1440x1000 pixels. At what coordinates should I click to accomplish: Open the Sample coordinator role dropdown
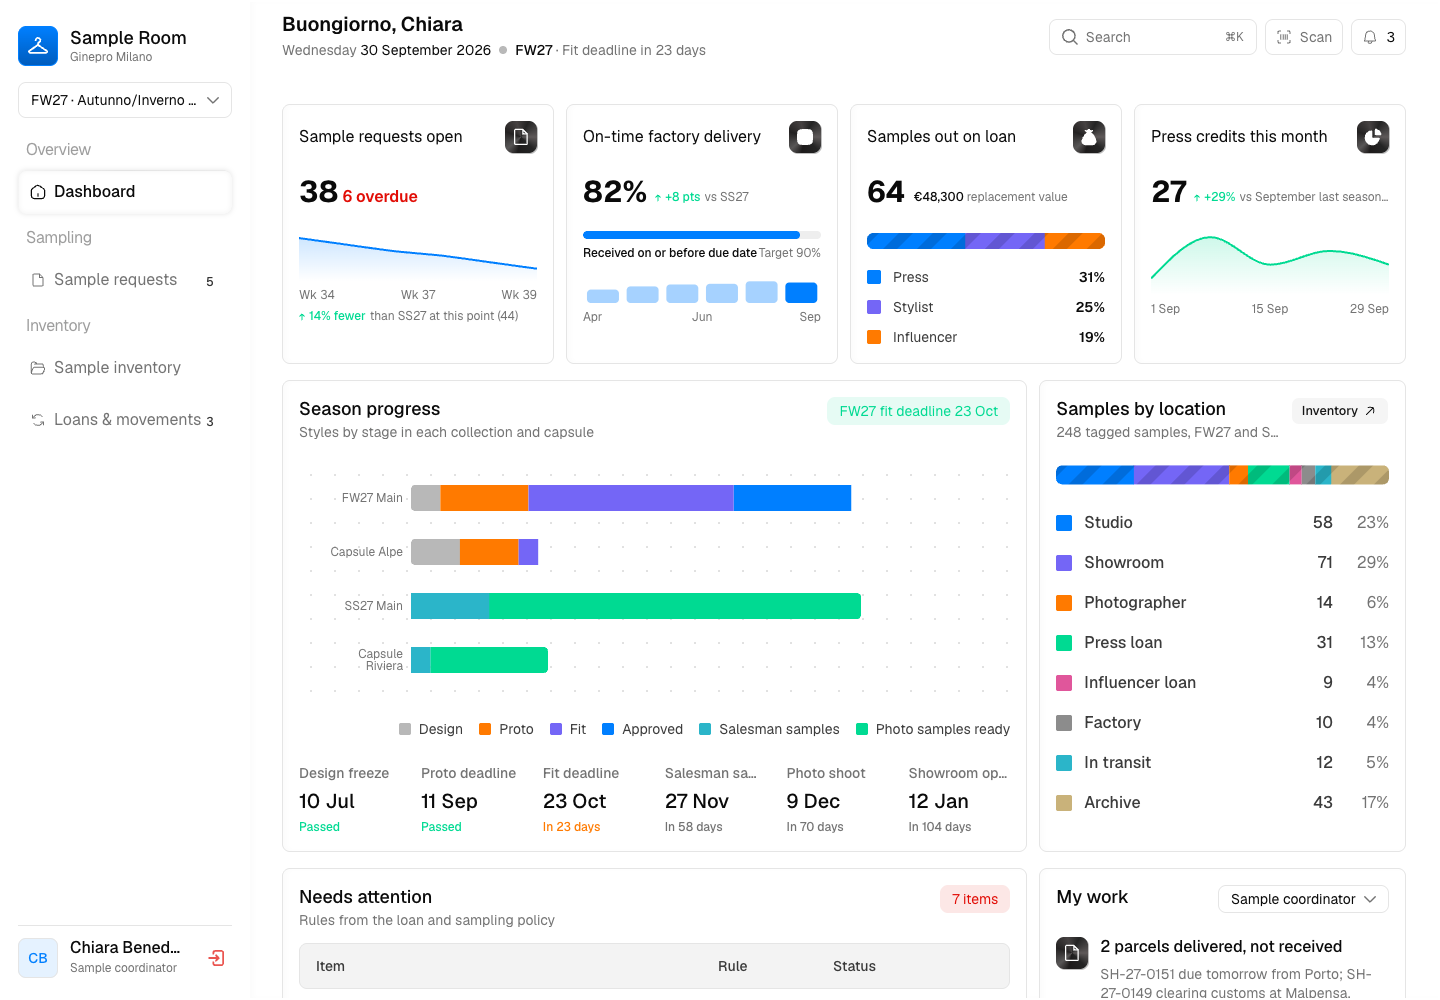[x=1303, y=899]
